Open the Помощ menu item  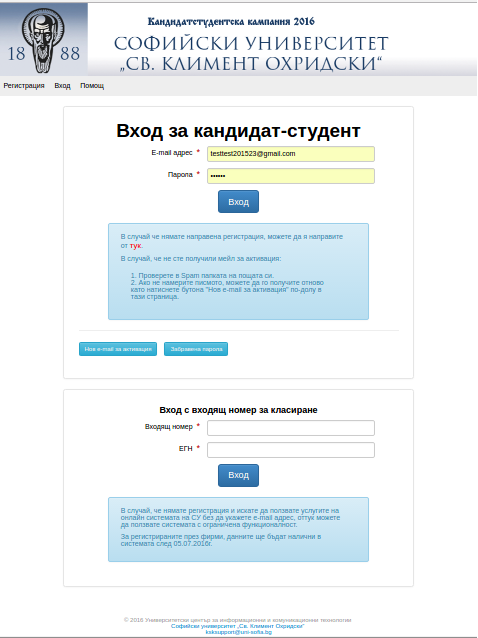(92, 86)
